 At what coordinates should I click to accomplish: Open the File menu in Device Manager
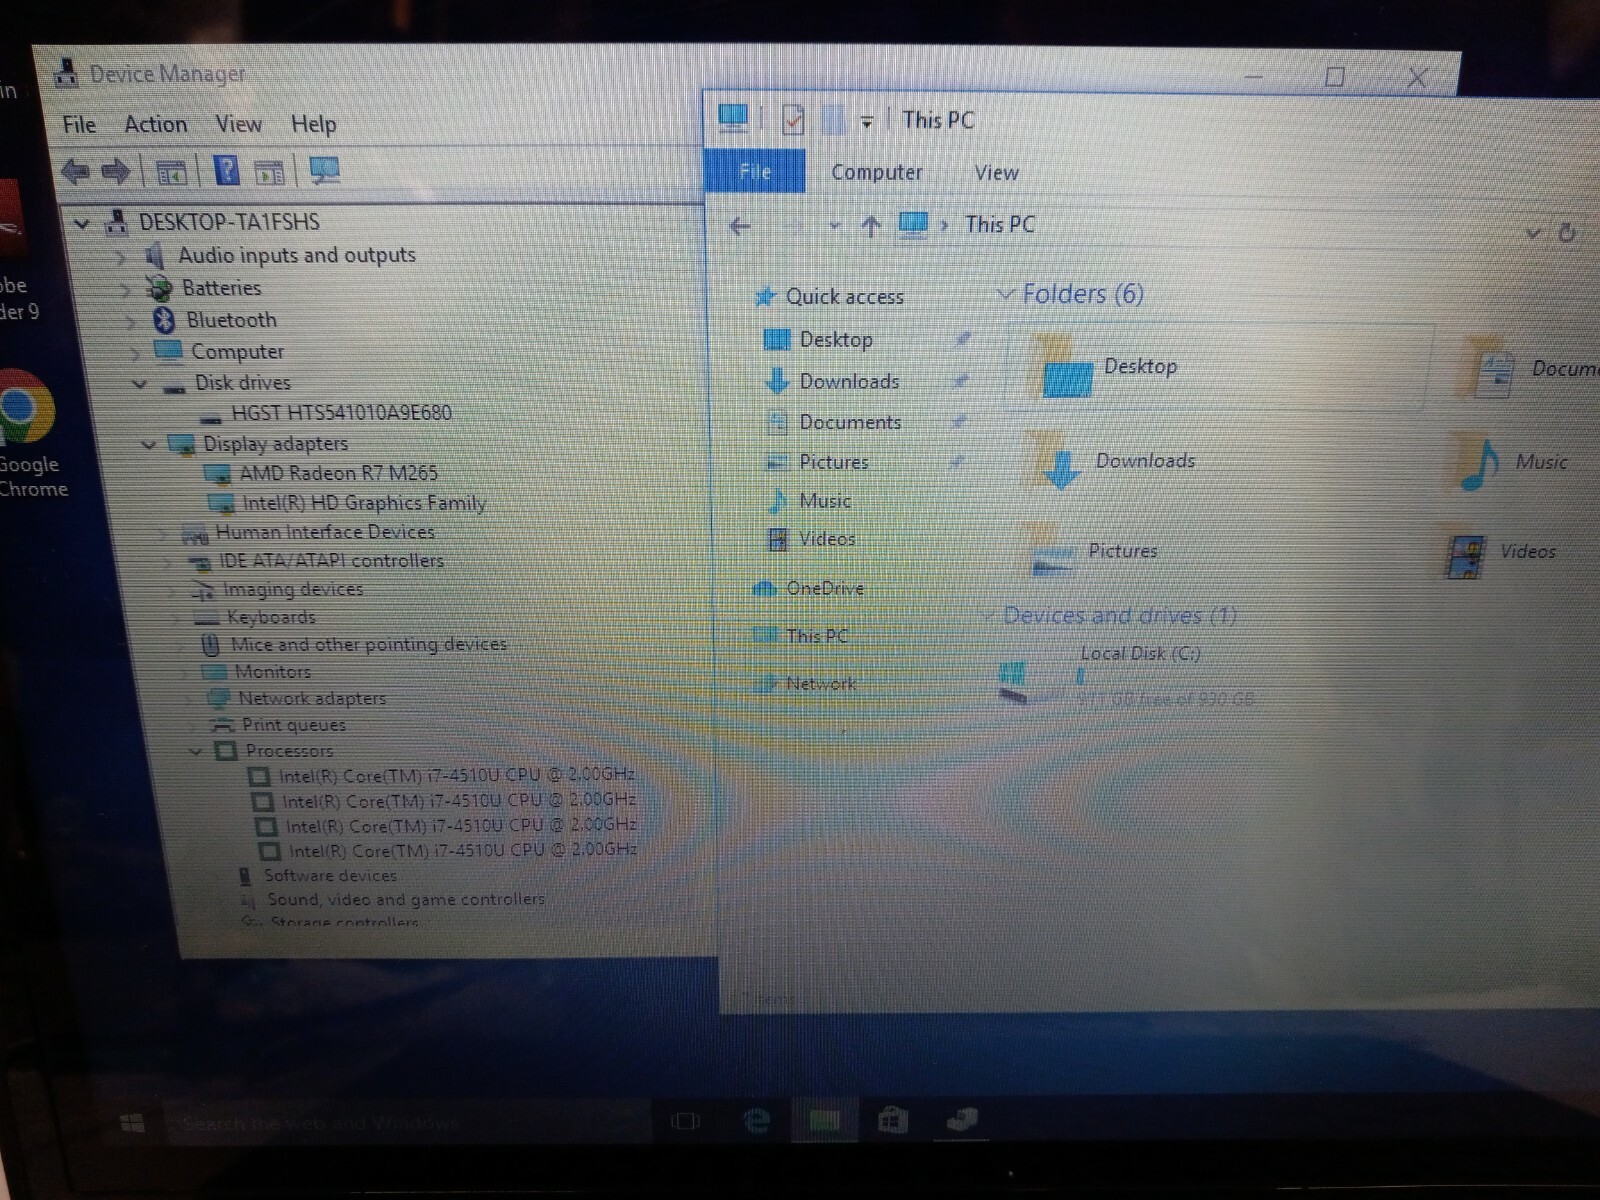tap(79, 125)
